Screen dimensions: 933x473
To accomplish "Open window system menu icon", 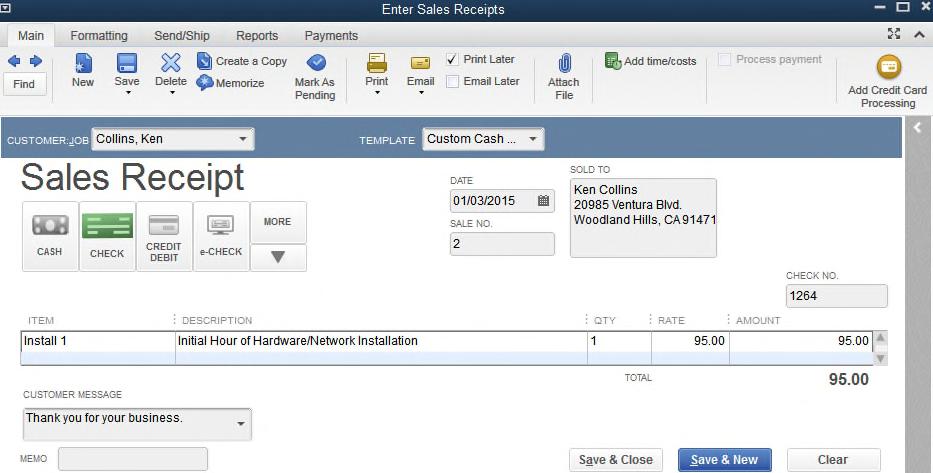I will [x=5, y=8].
